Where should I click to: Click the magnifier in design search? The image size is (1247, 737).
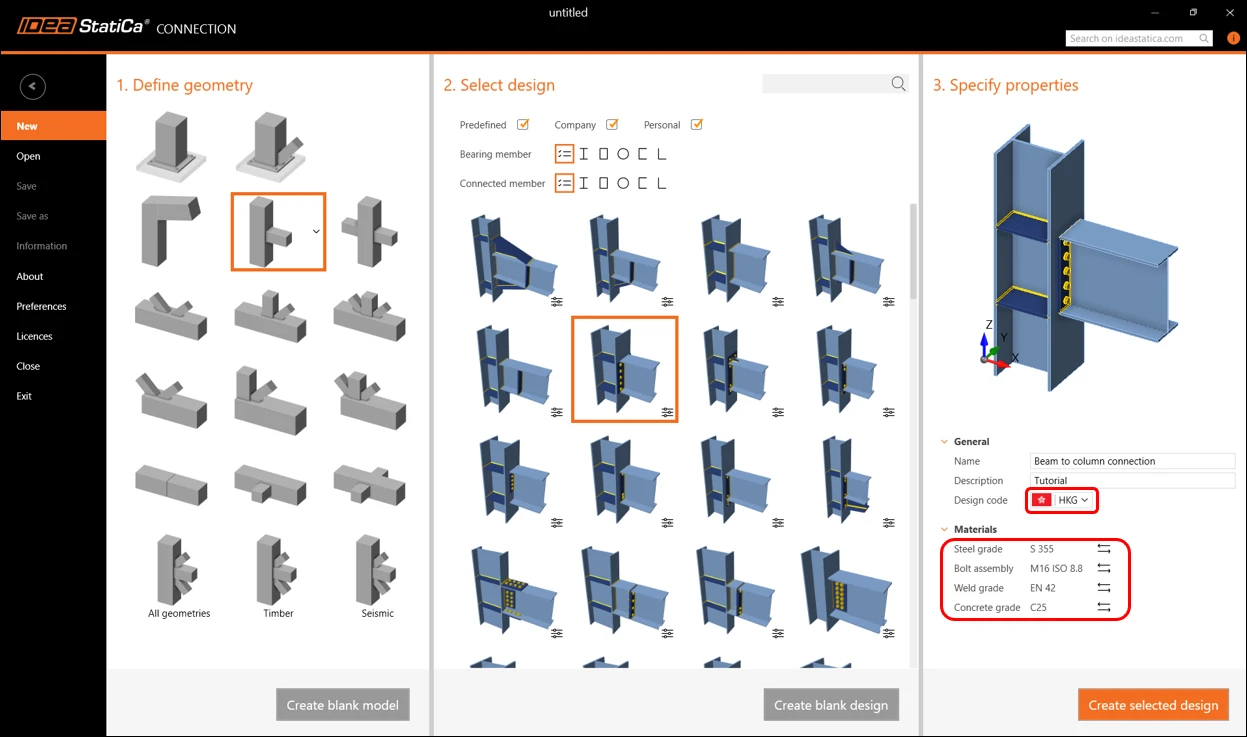(x=898, y=84)
